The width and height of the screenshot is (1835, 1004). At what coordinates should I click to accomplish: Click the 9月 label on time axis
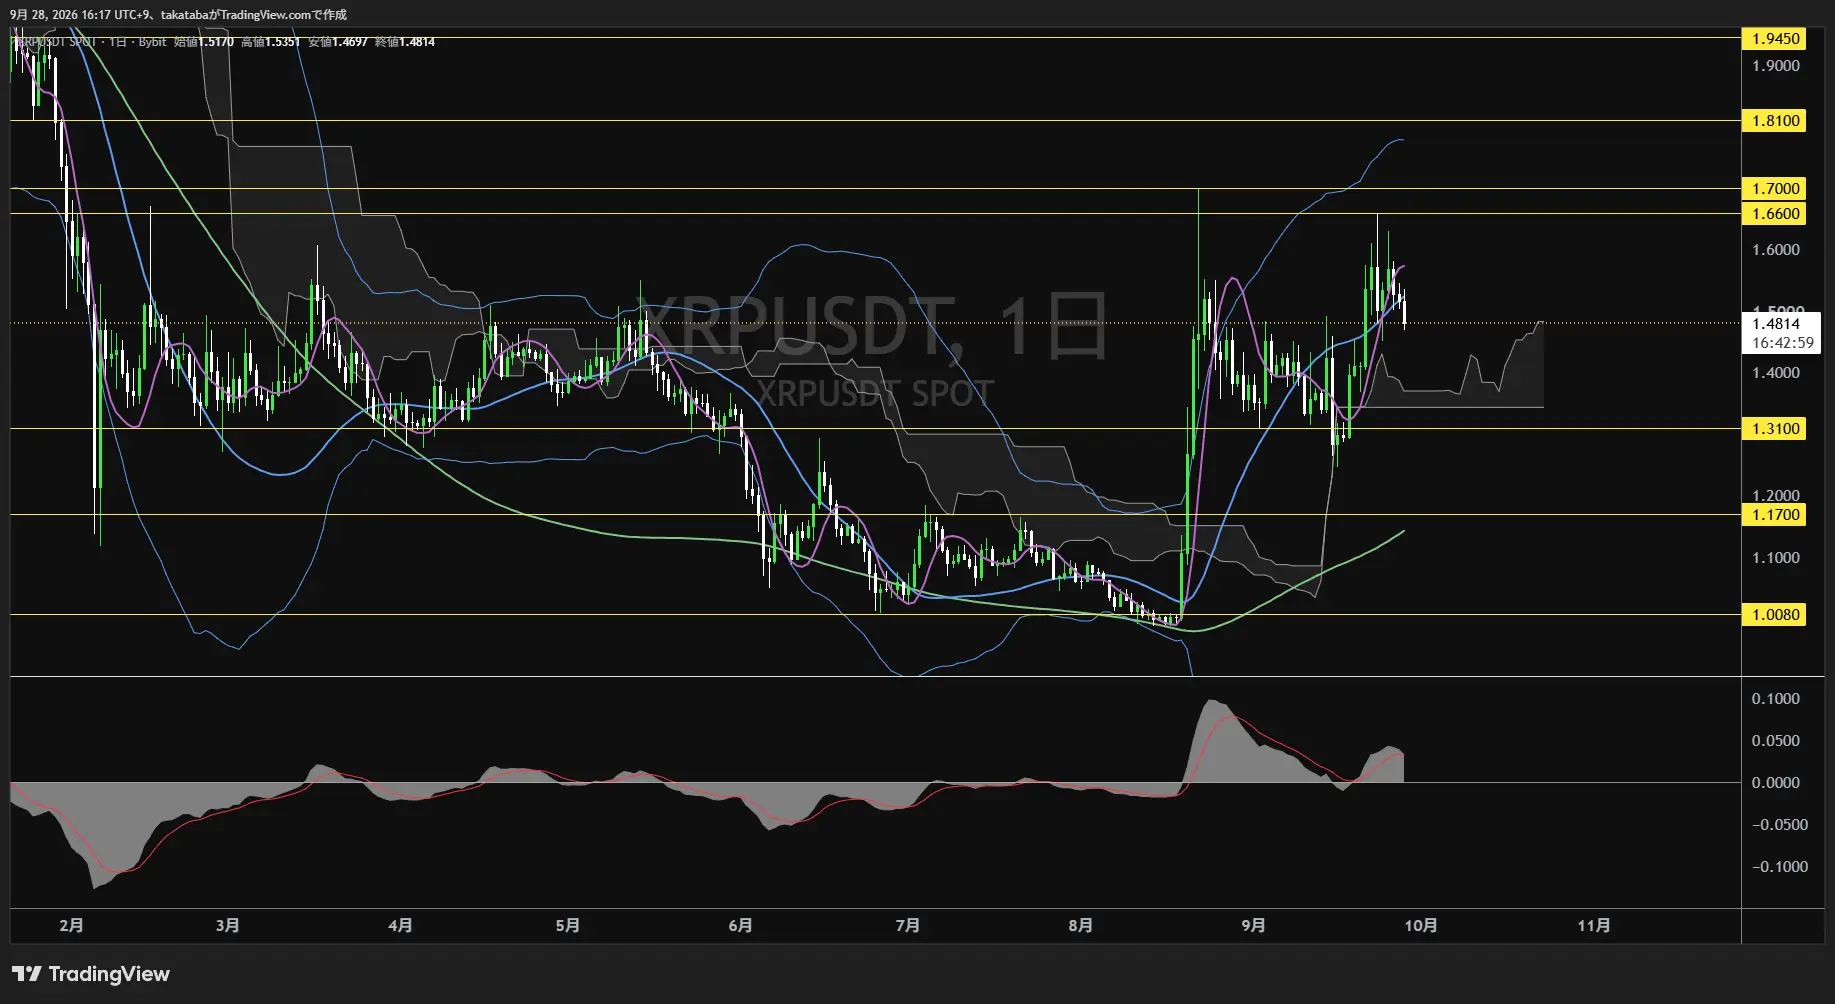[1253, 925]
